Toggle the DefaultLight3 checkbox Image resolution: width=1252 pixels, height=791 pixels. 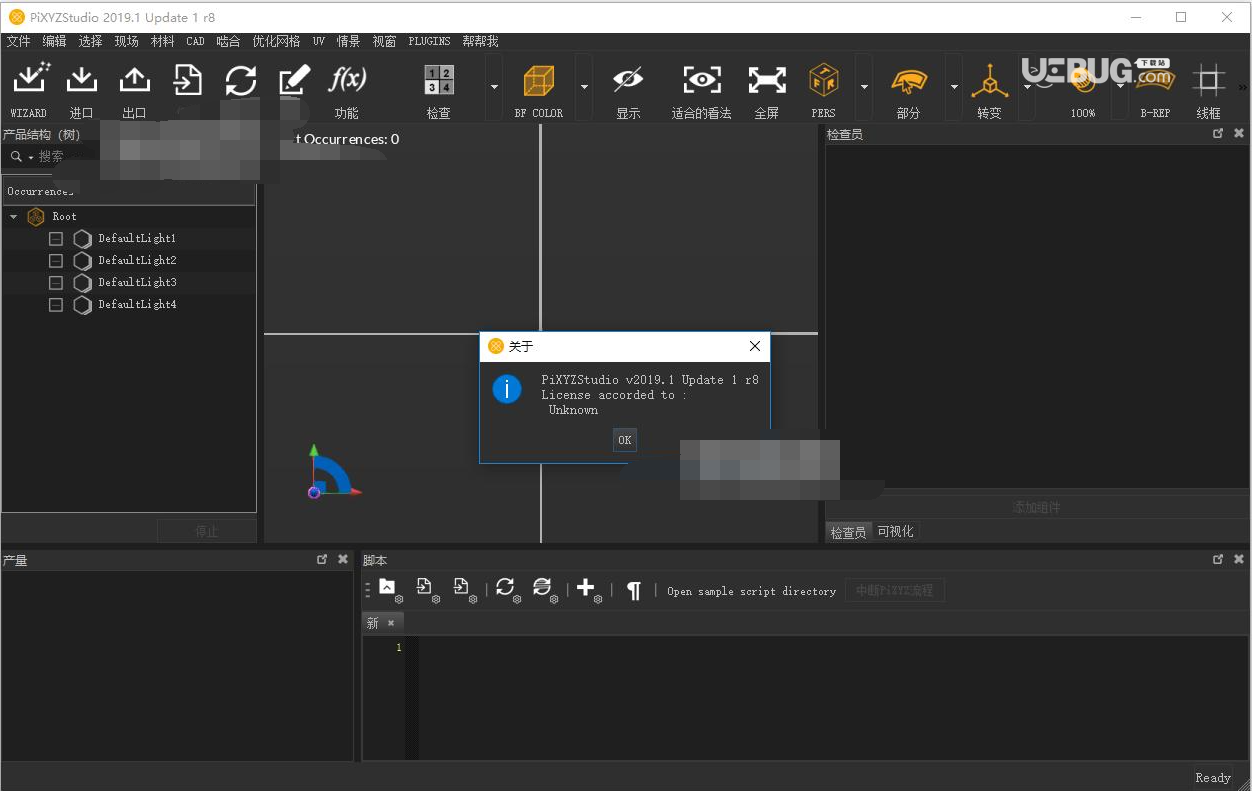[56, 283]
